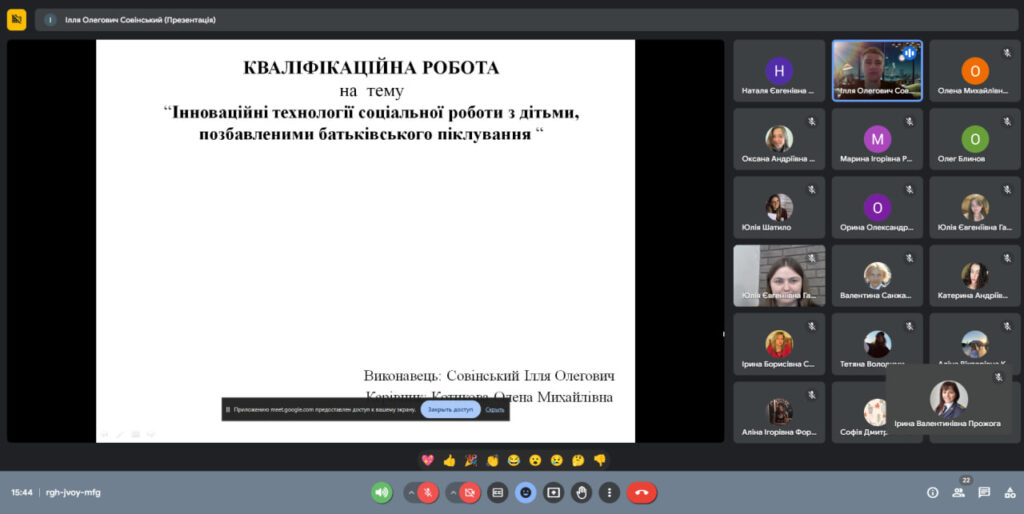Open the three-dot more options menu

tap(609, 492)
